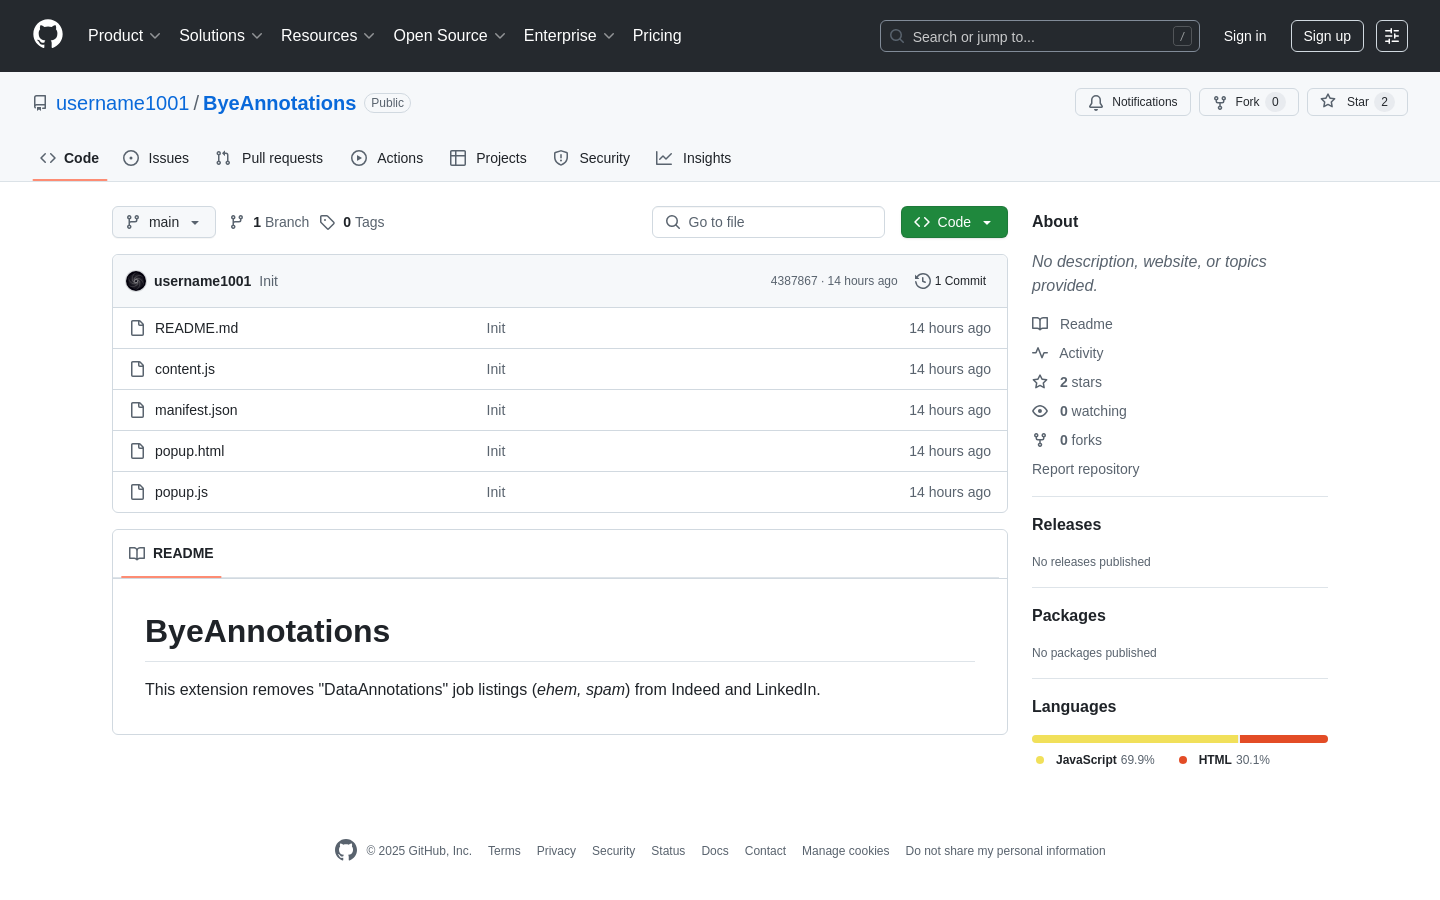Click the bell icon in Notifications button
This screenshot has height=900, width=1440.
(1096, 102)
